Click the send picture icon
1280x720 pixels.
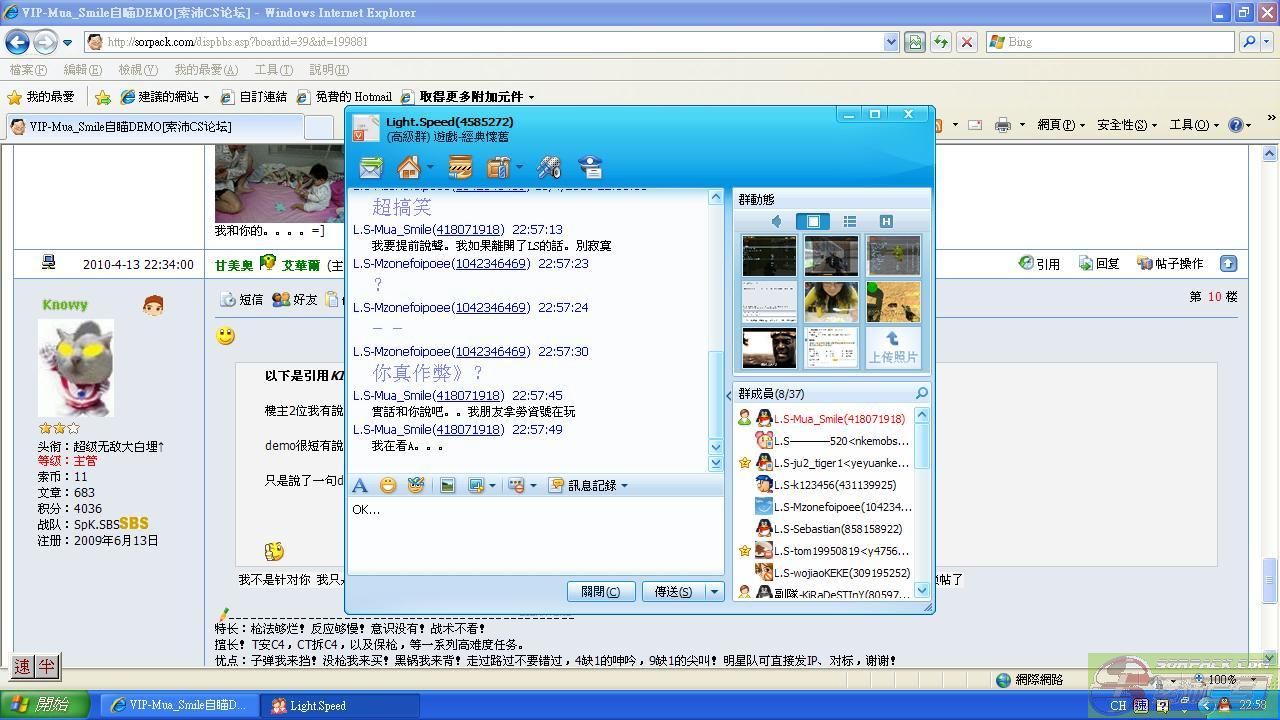447,486
